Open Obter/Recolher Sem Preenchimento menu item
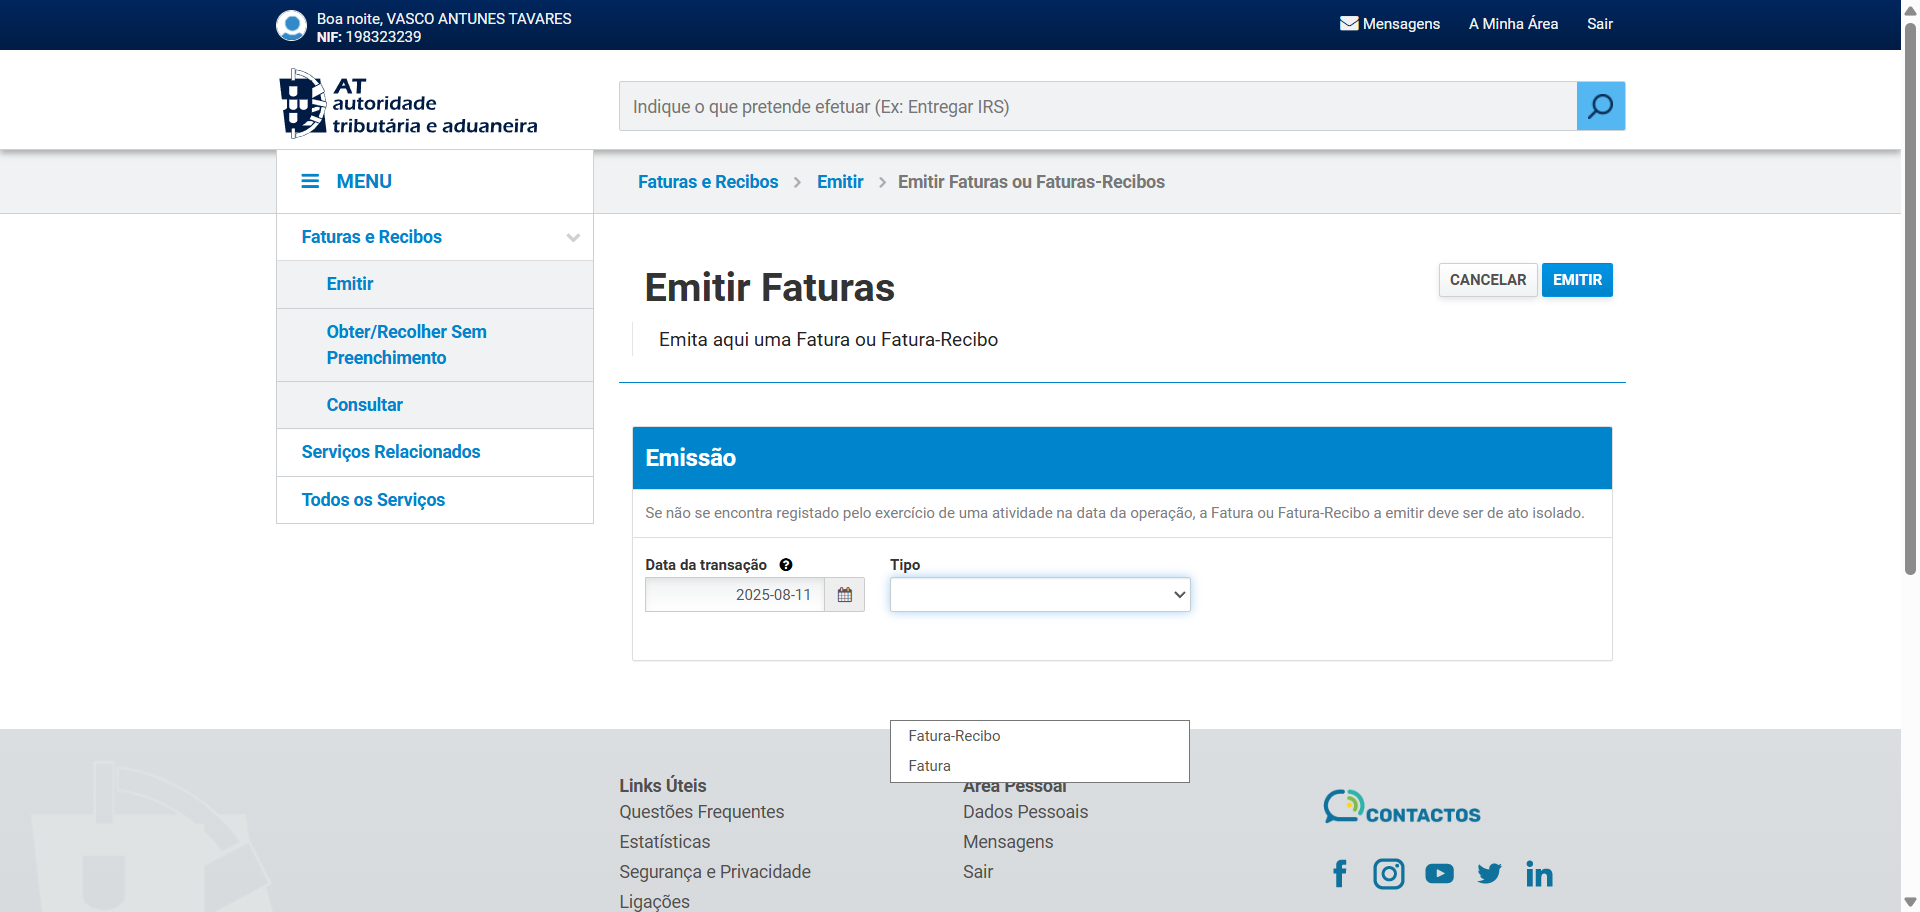This screenshot has width=1920, height=912. [x=407, y=345]
